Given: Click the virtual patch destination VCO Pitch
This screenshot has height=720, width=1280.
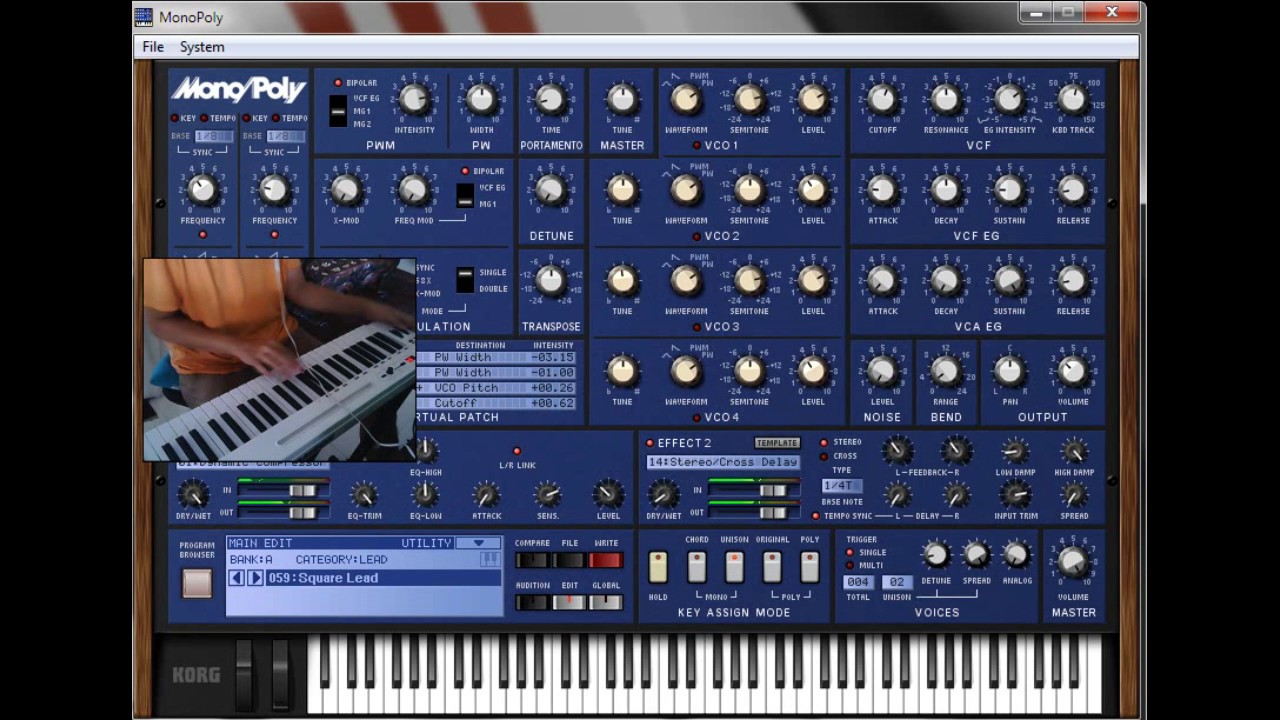Looking at the screenshot, I should point(465,388).
